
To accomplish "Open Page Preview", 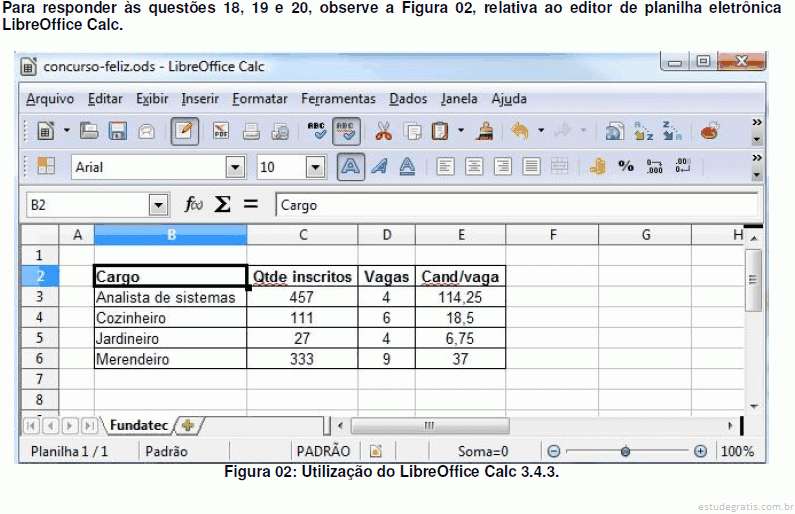I will pos(280,131).
